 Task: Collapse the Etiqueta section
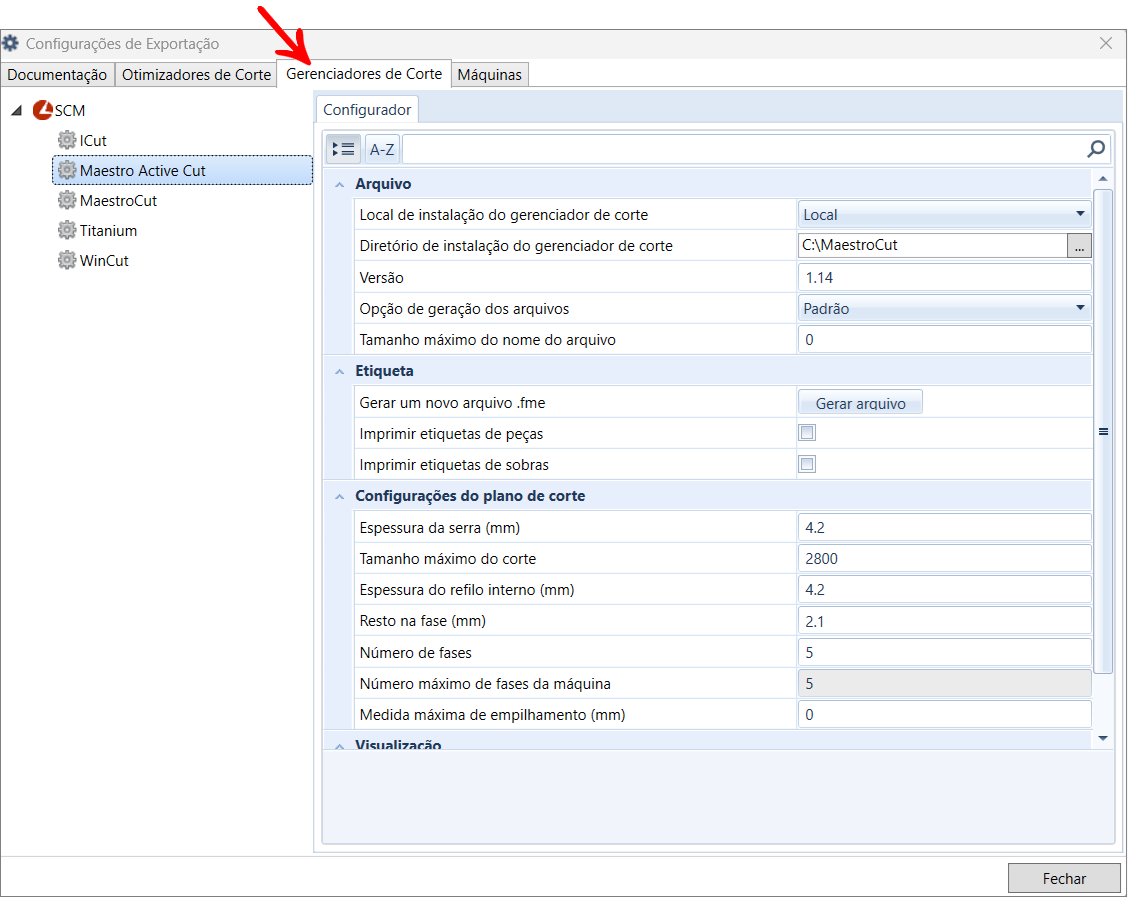coord(339,372)
